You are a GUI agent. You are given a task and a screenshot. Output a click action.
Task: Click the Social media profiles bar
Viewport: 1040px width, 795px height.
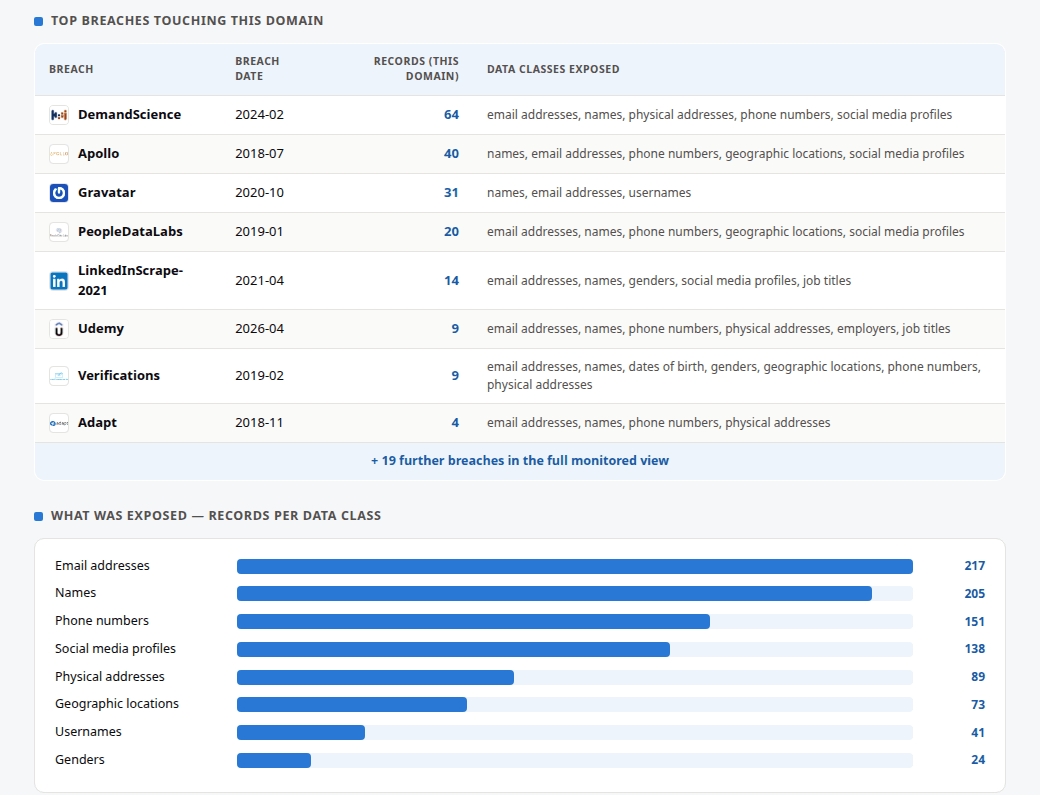(574, 649)
